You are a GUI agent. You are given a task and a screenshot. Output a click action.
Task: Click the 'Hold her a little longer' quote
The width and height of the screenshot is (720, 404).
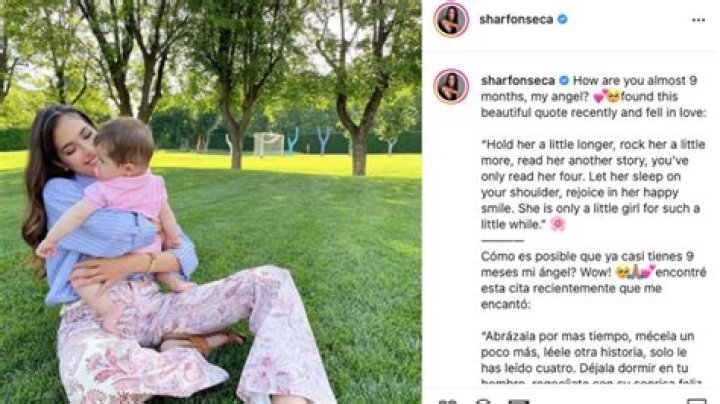[x=592, y=184]
